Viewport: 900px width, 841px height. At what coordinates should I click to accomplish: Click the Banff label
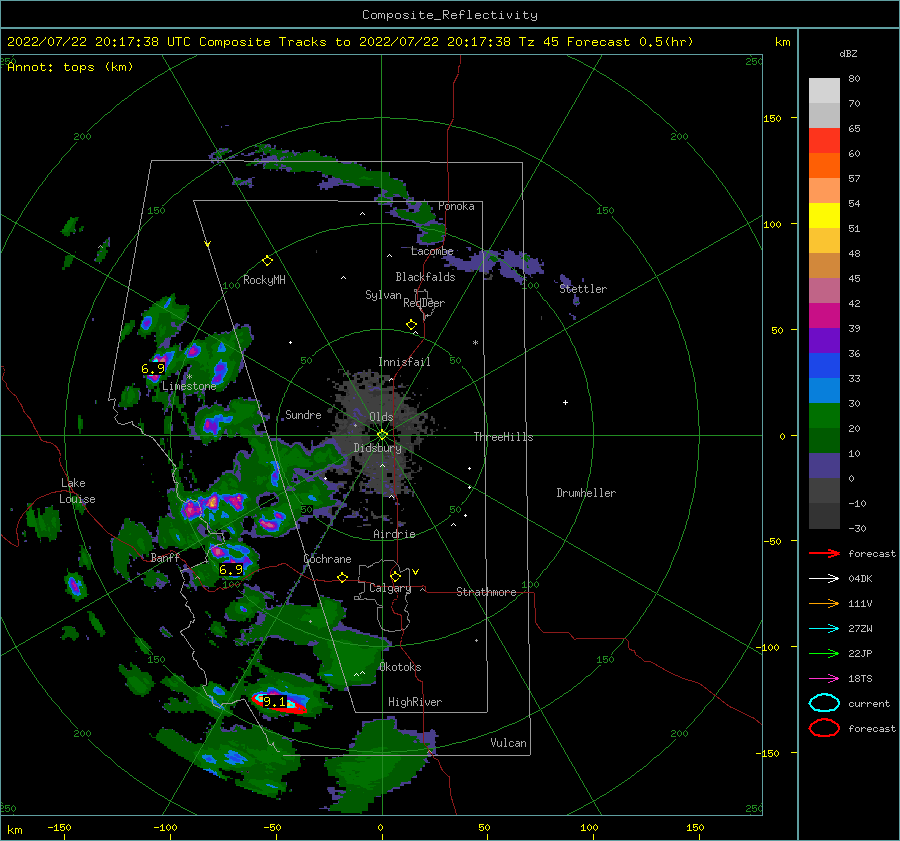pos(165,557)
